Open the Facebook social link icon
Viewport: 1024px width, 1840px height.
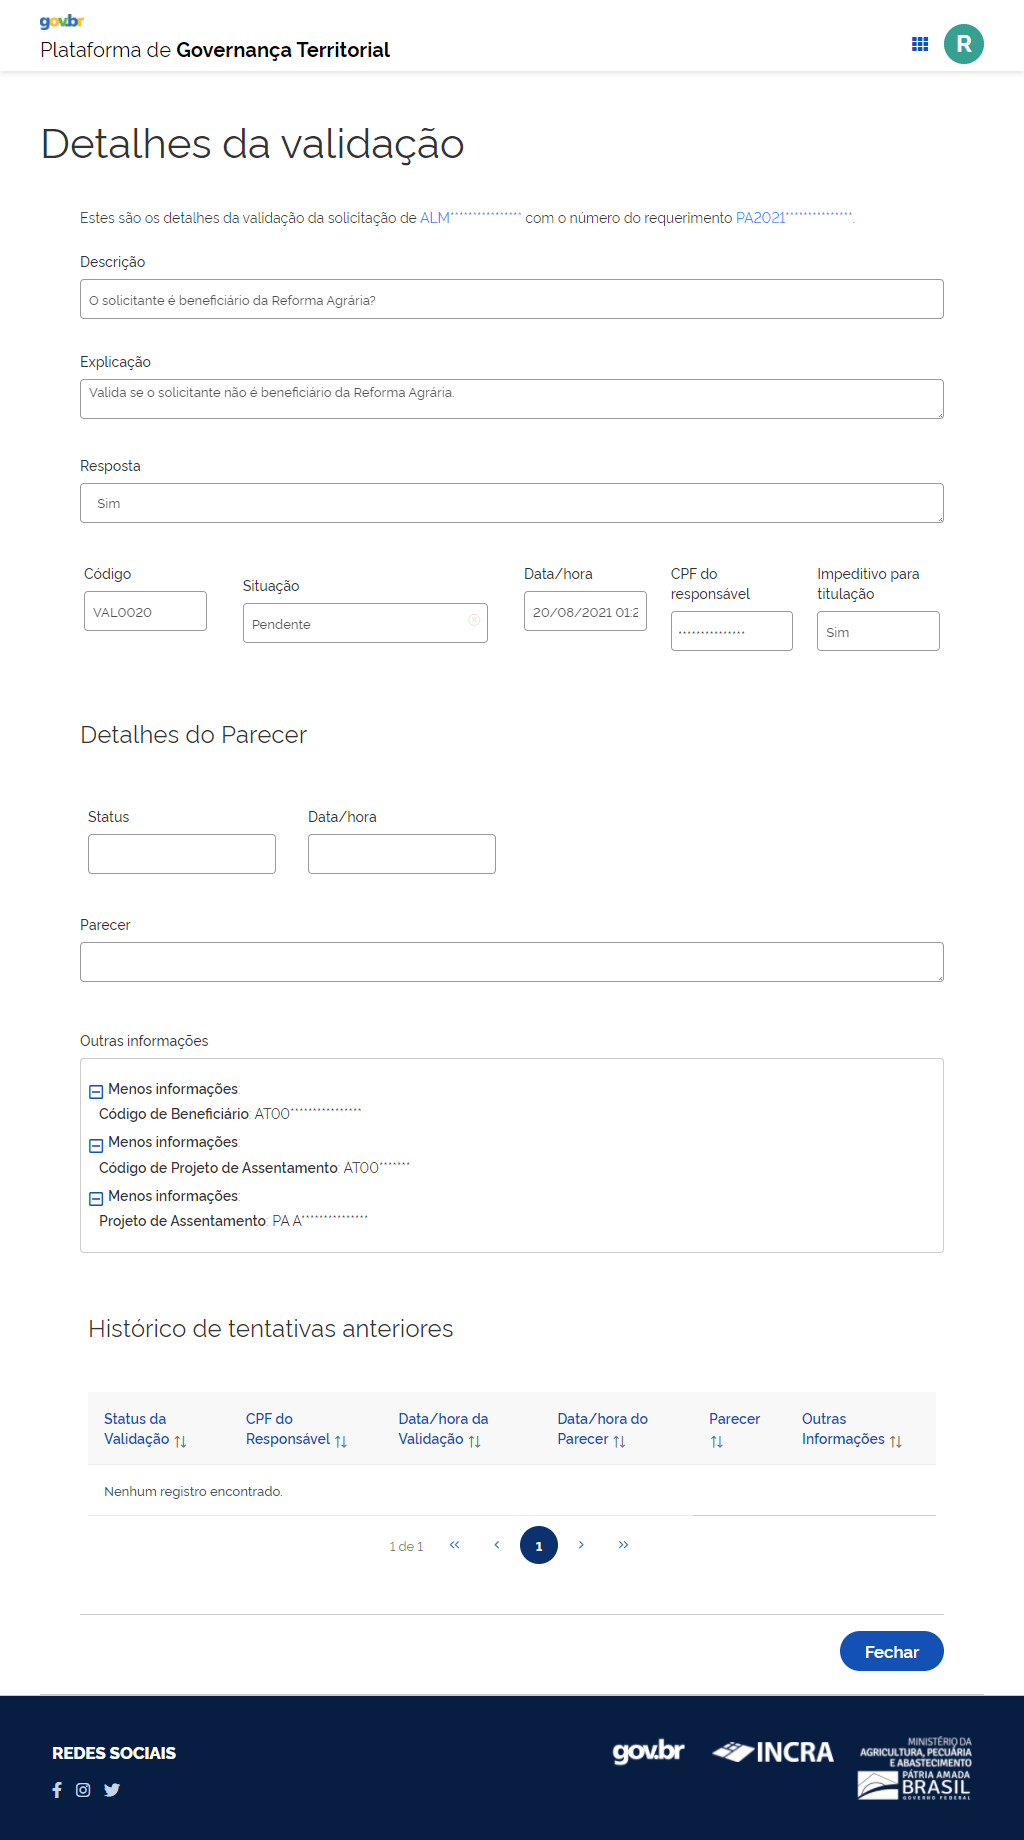click(57, 1790)
